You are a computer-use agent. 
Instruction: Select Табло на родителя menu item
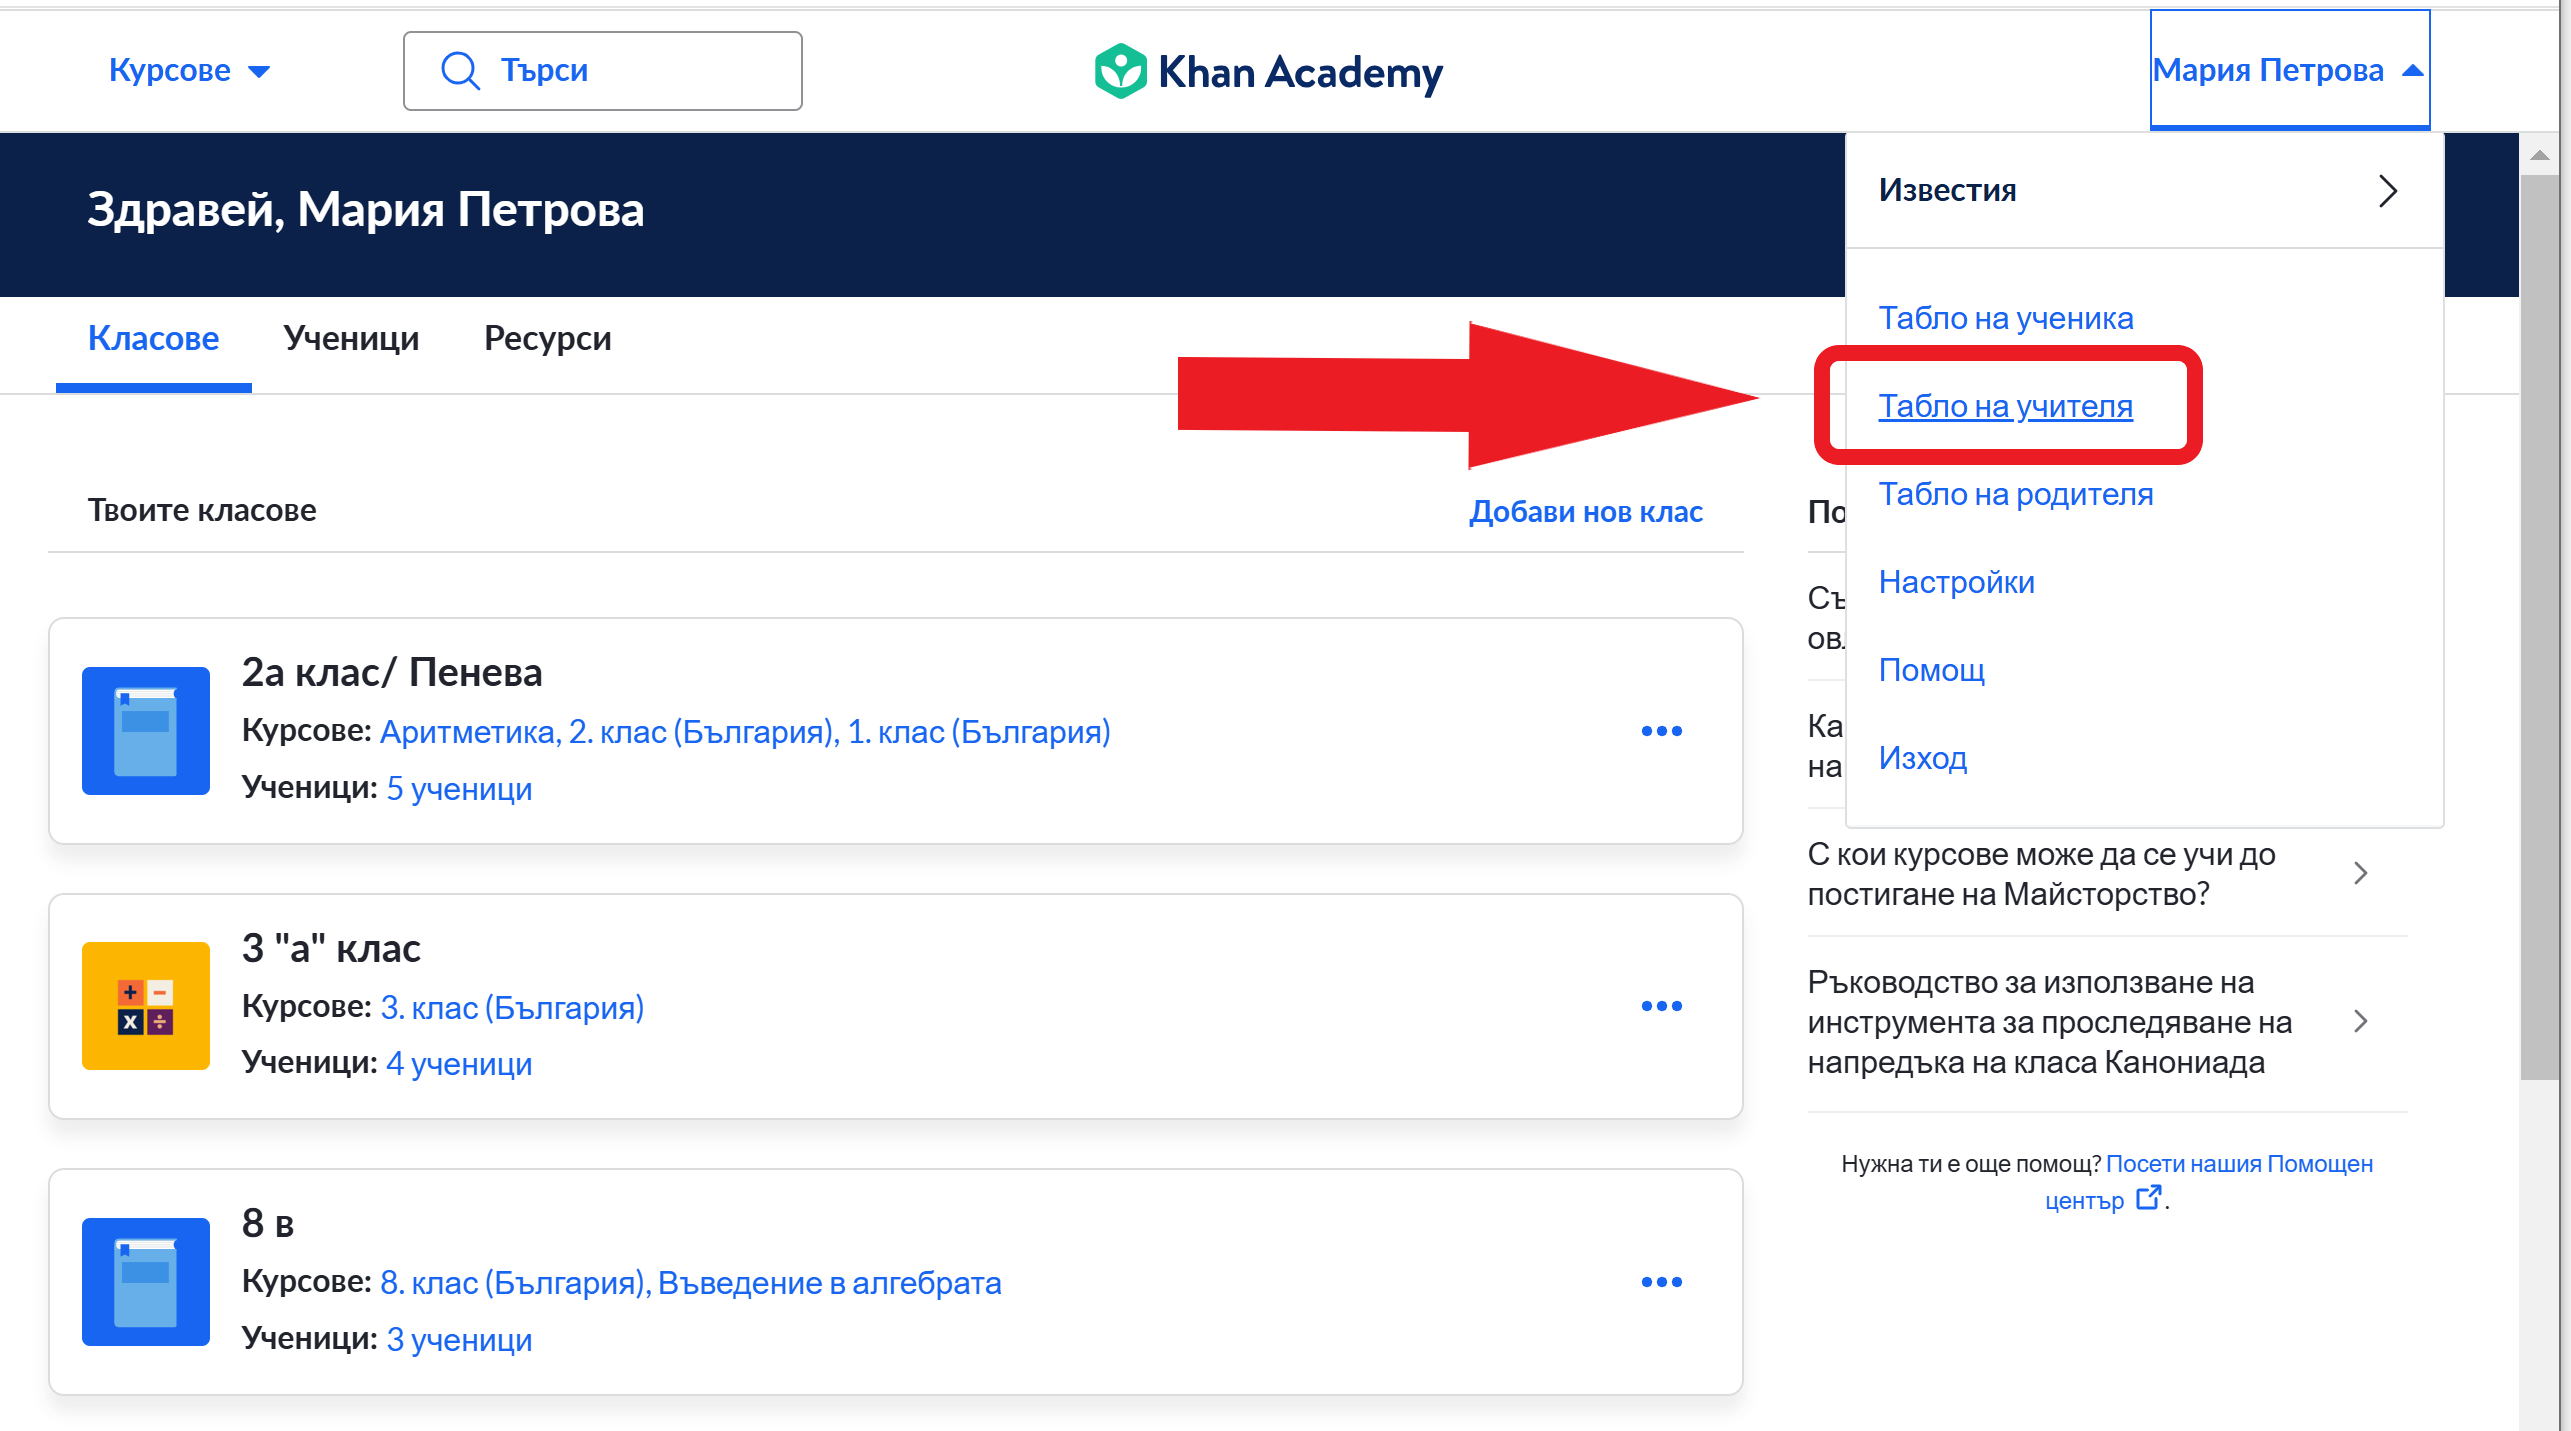[x=2016, y=494]
